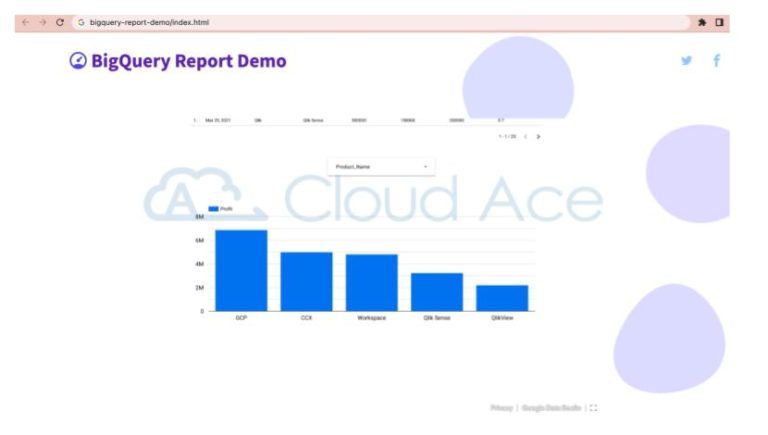Screen dimensions: 768x435
Task: Click the 'Qlik Sense' cell in table row
Action: [x=313, y=120]
